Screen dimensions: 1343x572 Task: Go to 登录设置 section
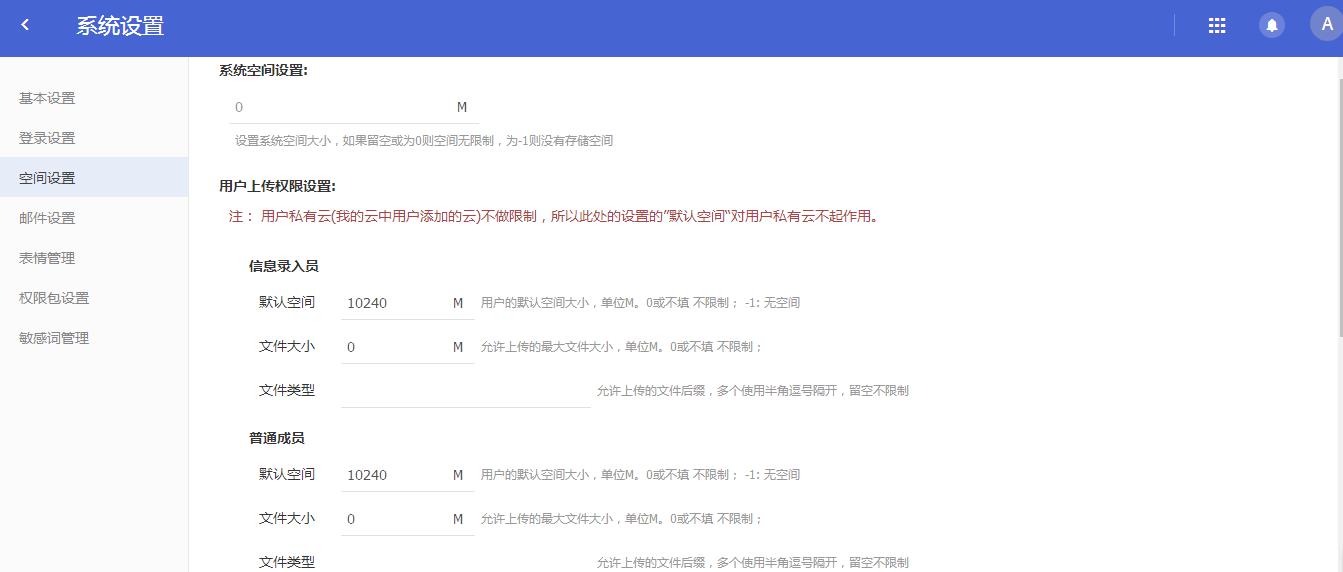click(x=47, y=138)
